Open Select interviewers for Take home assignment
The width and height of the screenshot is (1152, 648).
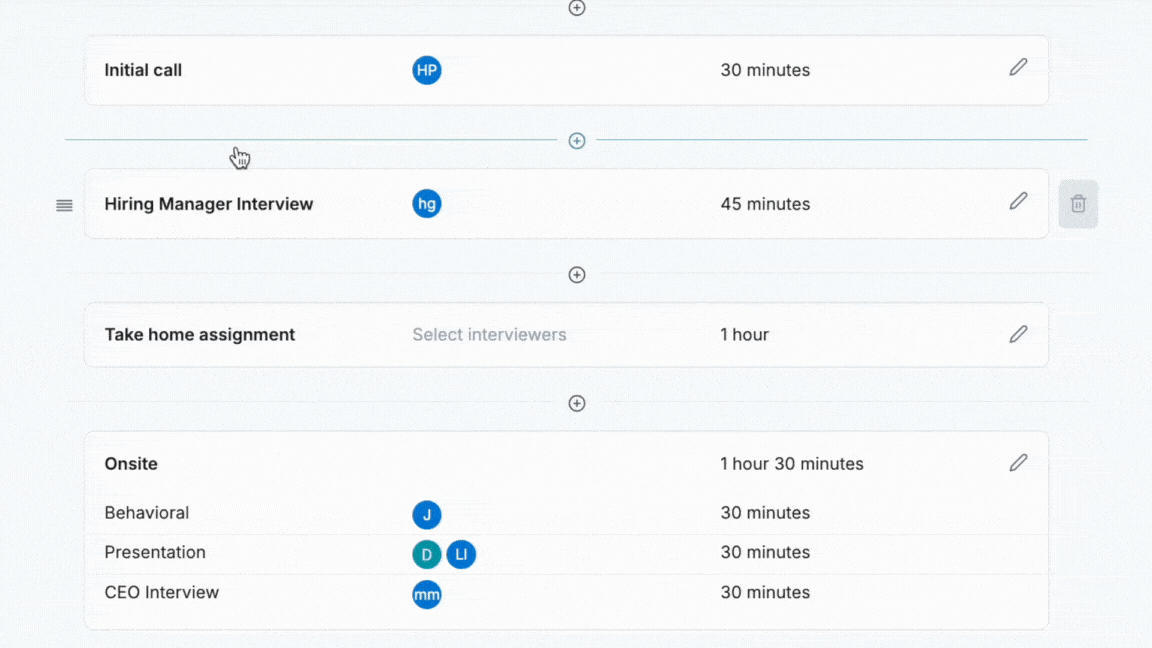click(489, 335)
